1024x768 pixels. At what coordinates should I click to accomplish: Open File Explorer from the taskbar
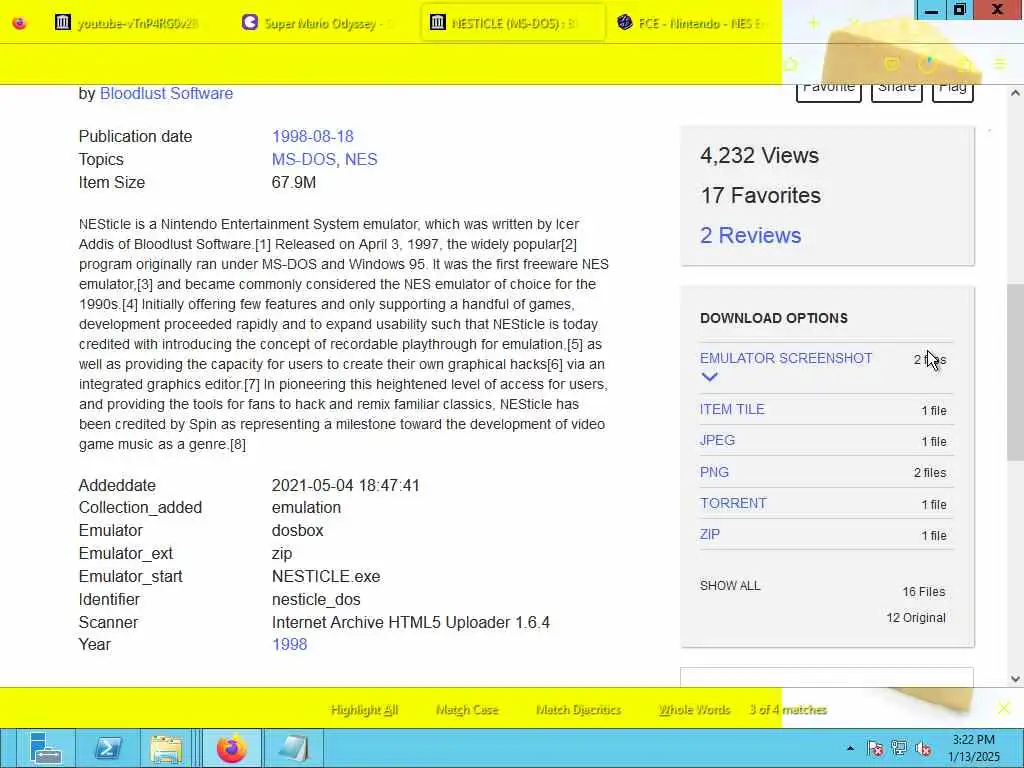point(167,748)
